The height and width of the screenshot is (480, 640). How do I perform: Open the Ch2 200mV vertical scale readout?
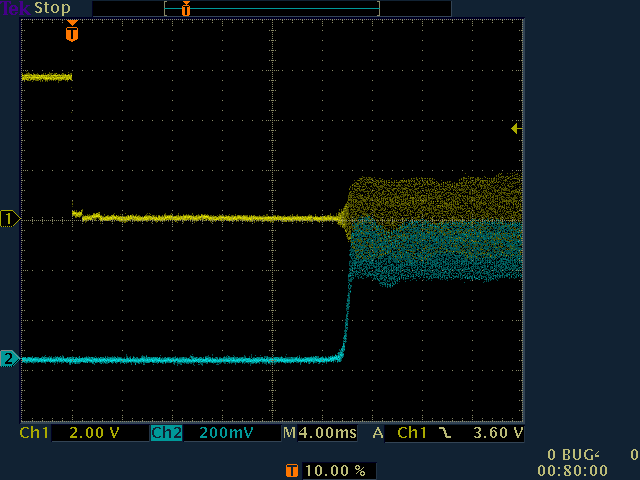[x=225, y=433]
